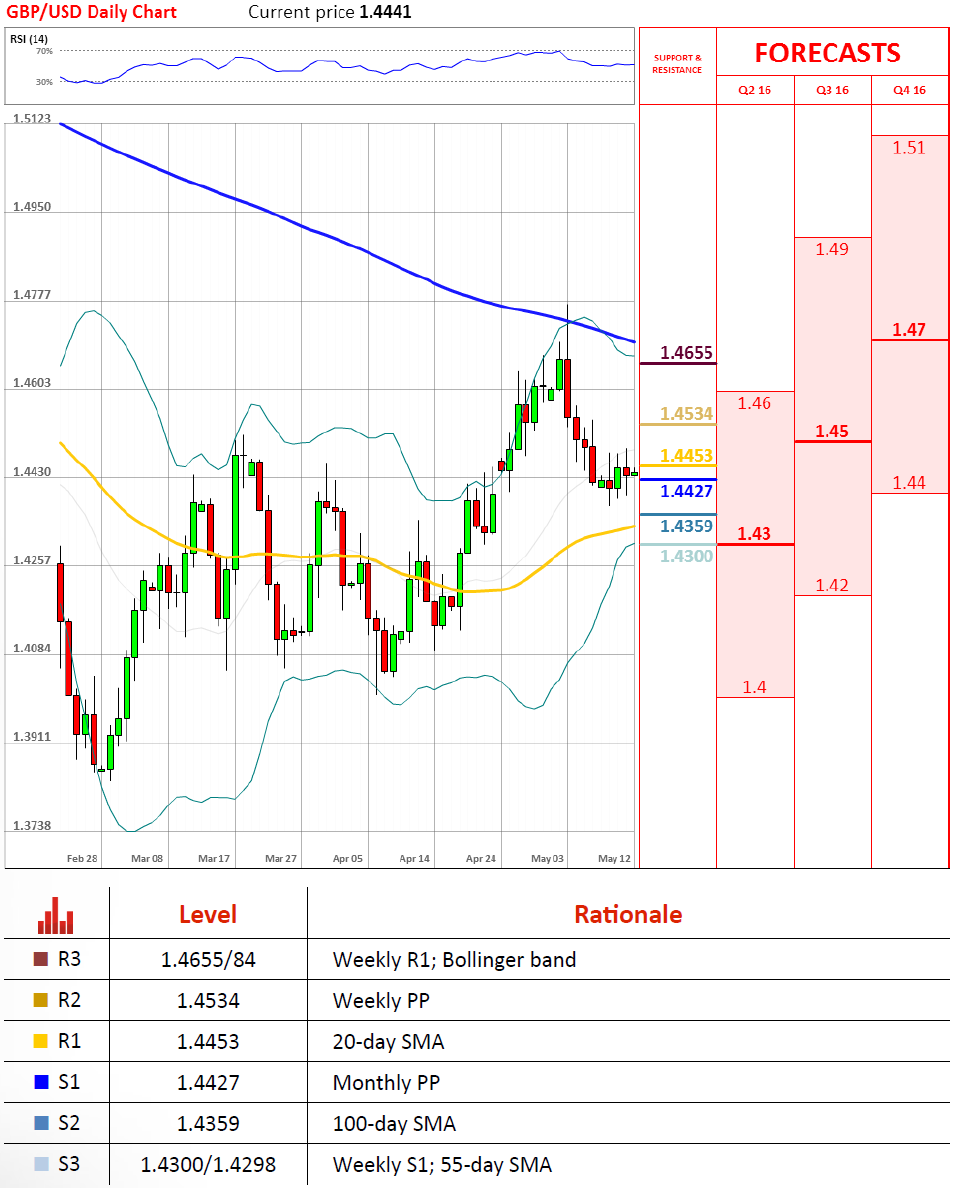
Task: Click the RSI (14) label
Action: pos(29,39)
